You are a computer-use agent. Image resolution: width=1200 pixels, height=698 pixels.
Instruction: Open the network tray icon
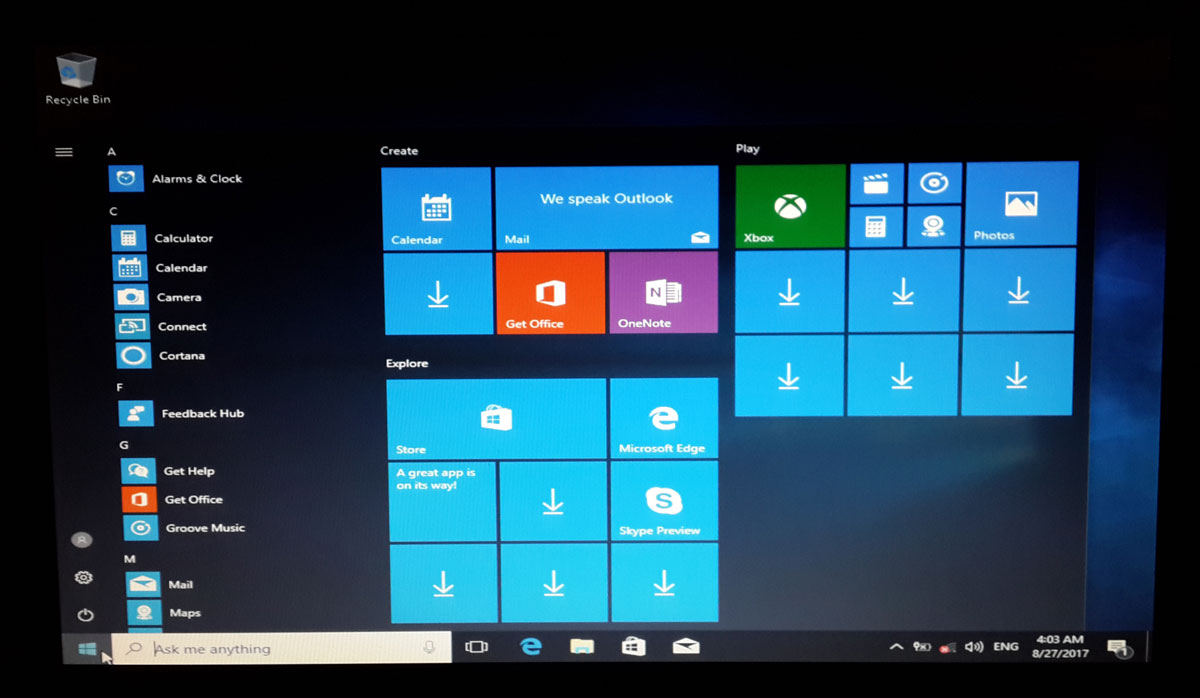pyautogui.click(x=947, y=649)
